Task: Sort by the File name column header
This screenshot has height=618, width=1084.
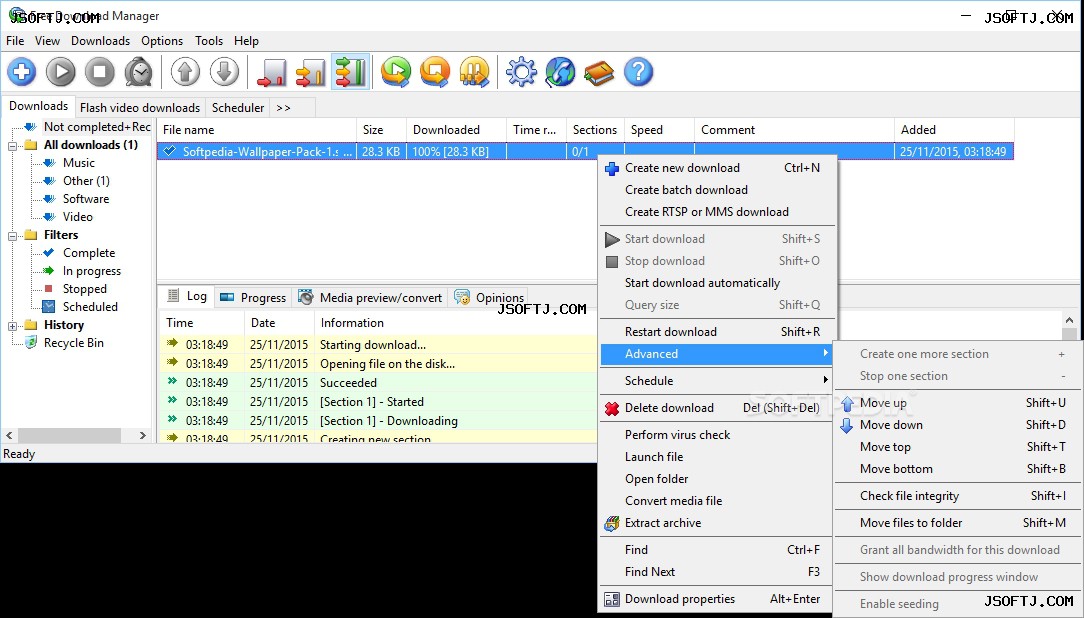Action: tap(256, 130)
